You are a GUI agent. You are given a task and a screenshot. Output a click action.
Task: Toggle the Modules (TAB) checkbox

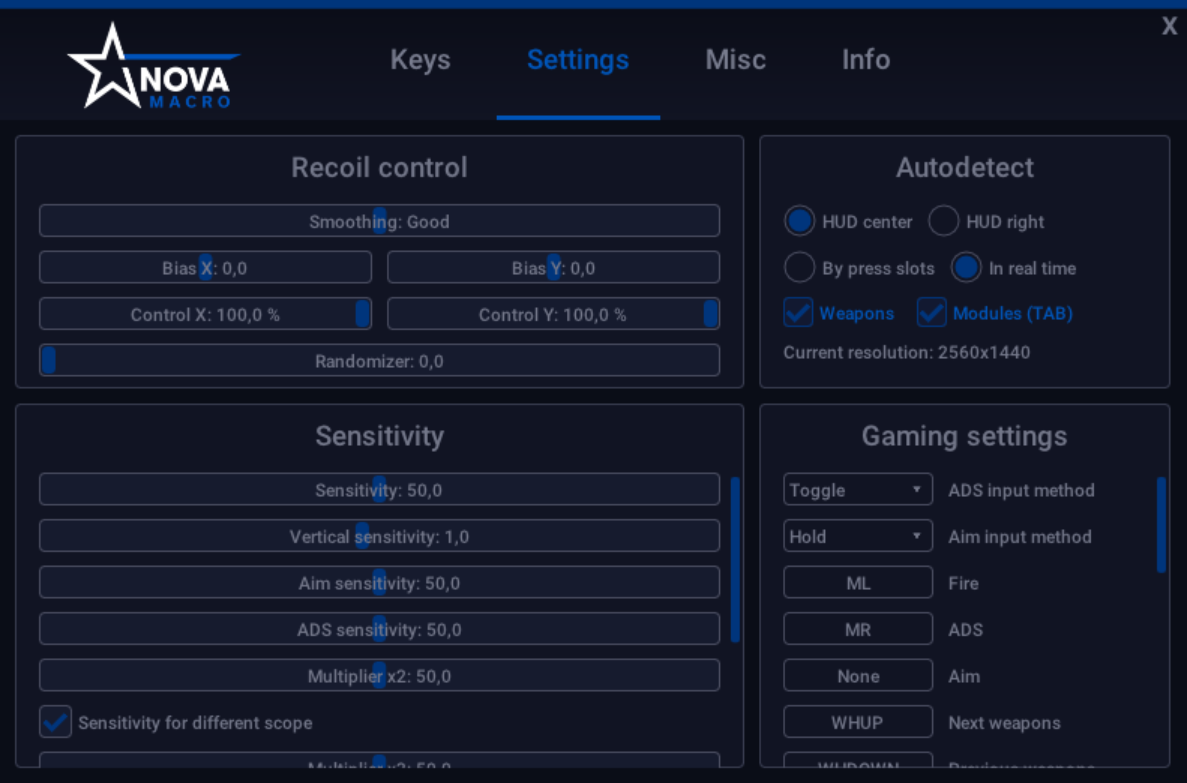click(932, 313)
